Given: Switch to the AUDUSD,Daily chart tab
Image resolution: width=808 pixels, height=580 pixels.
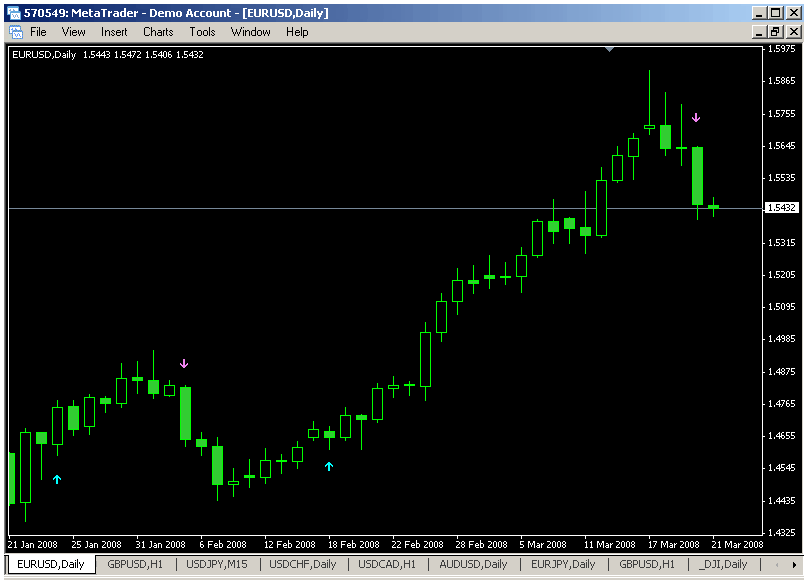Looking at the screenshot, I should [x=473, y=565].
